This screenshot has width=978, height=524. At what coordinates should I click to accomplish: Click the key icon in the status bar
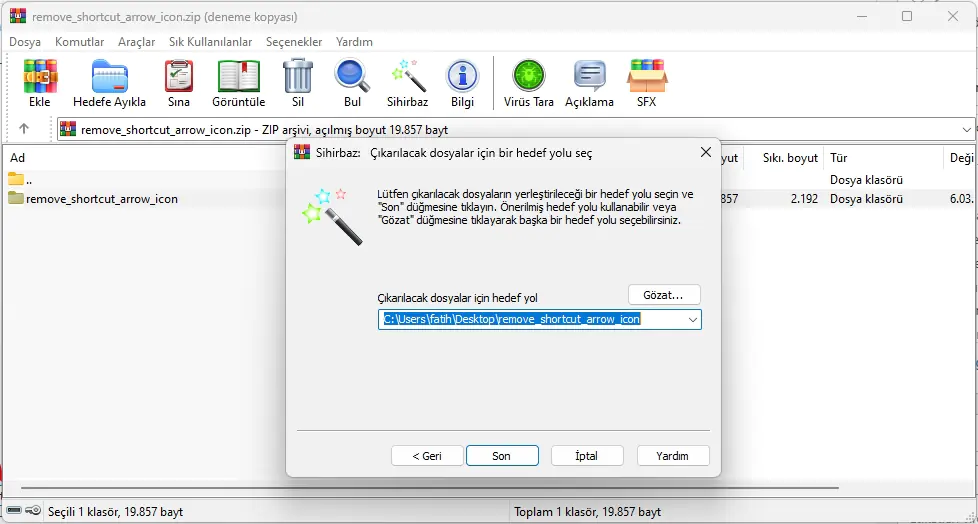click(x=34, y=511)
